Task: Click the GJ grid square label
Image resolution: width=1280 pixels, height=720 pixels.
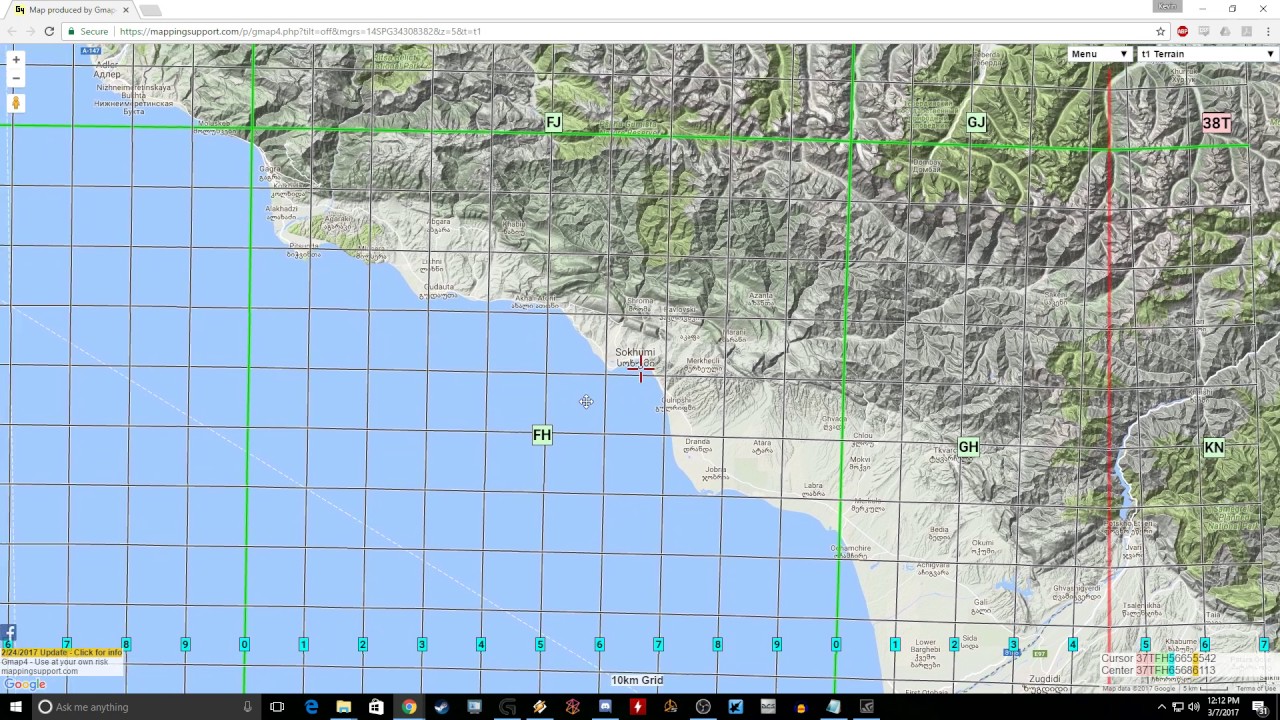Action: click(x=976, y=123)
